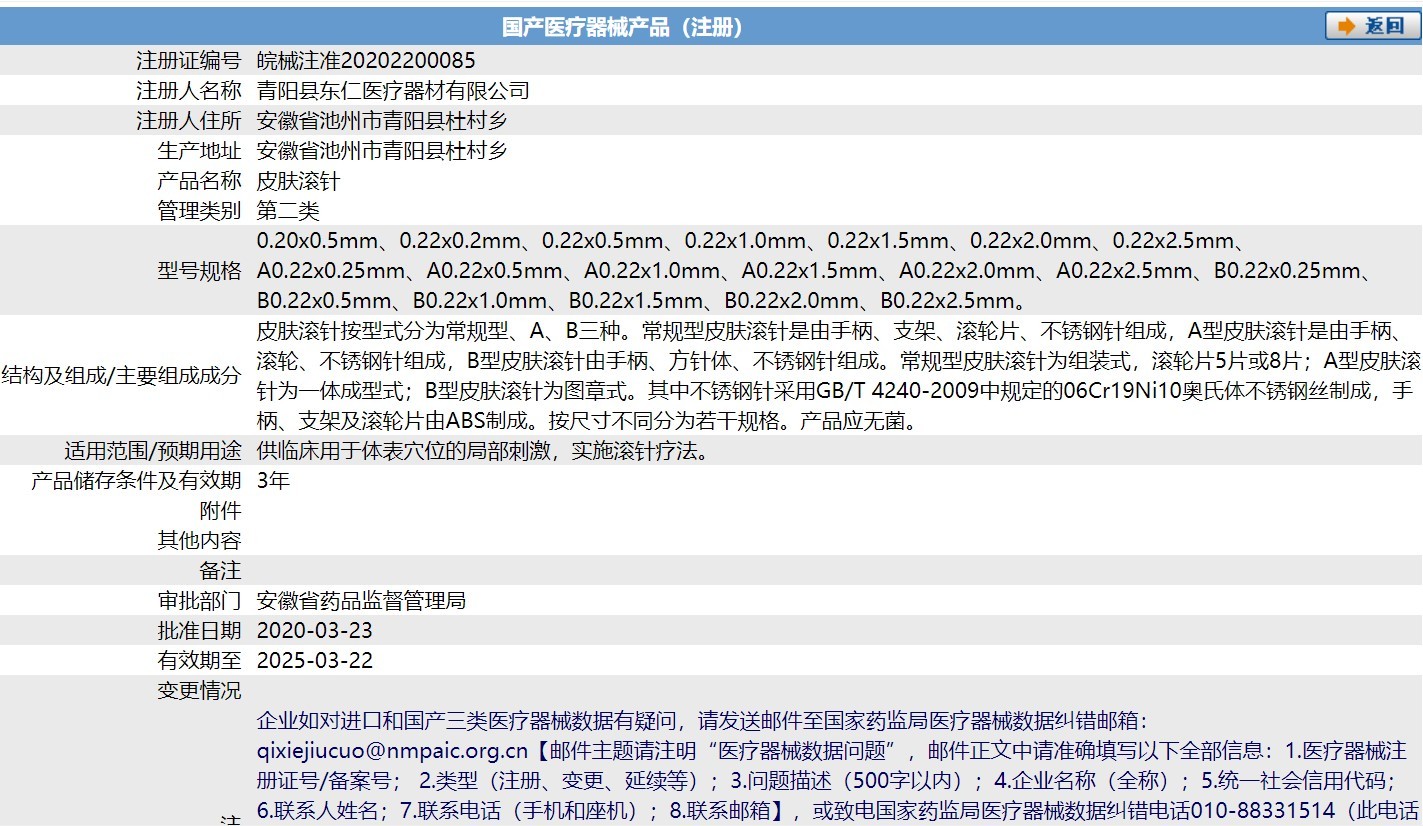The width and height of the screenshot is (1423, 826).
Task: Select the shelf life value 3年
Action: click(x=273, y=481)
